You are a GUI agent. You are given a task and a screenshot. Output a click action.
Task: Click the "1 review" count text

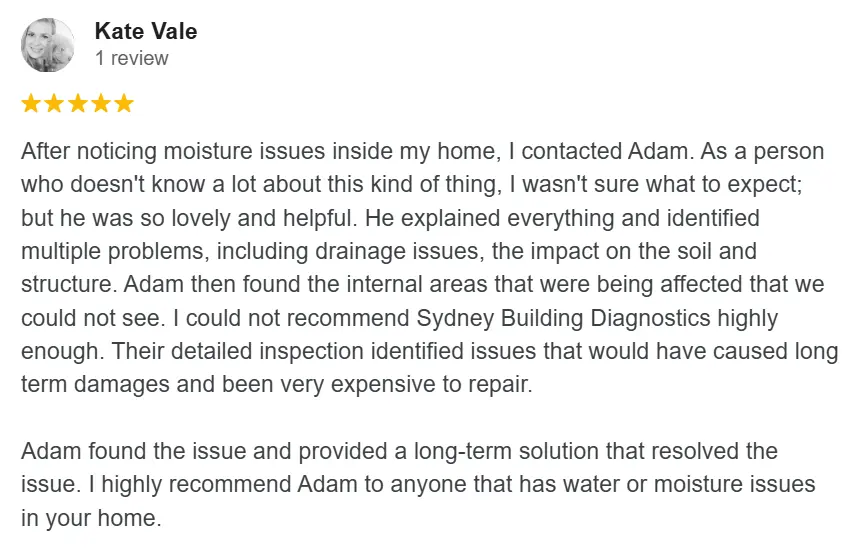[x=131, y=58]
